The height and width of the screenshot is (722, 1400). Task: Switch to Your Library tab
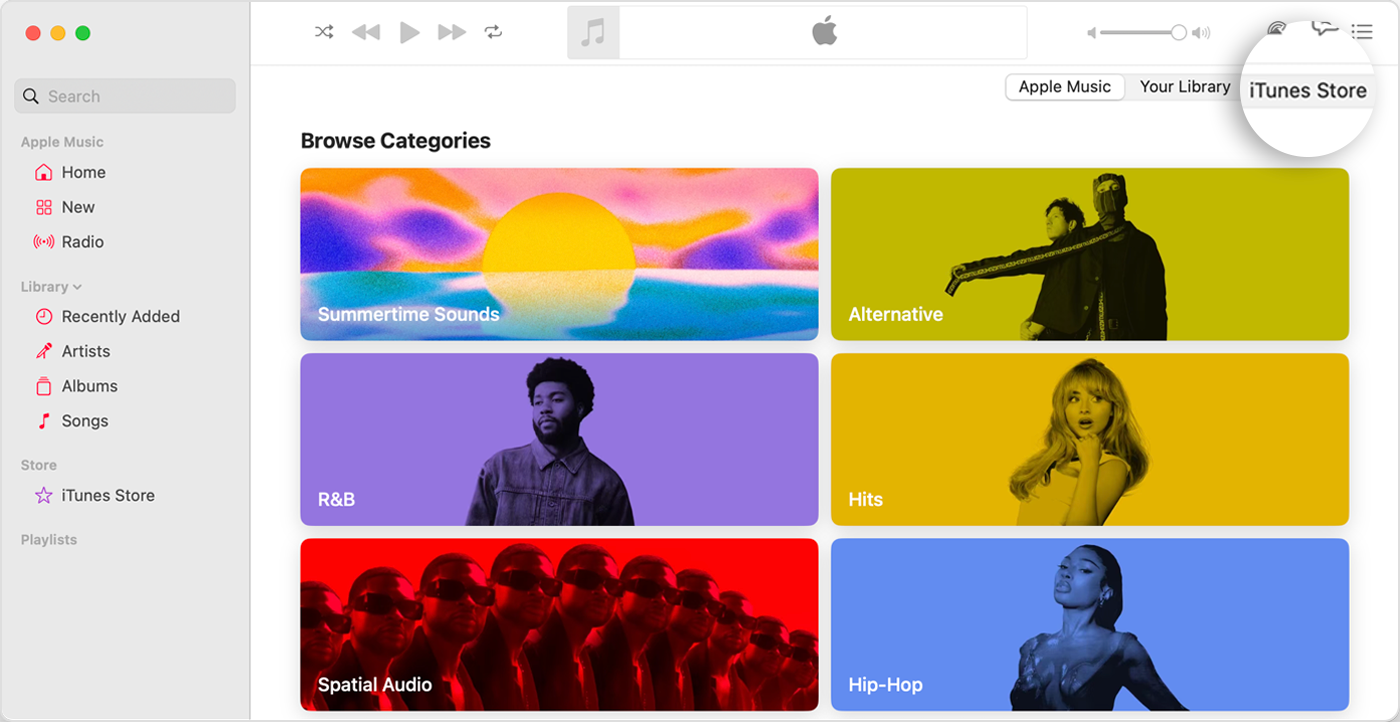pos(1184,87)
